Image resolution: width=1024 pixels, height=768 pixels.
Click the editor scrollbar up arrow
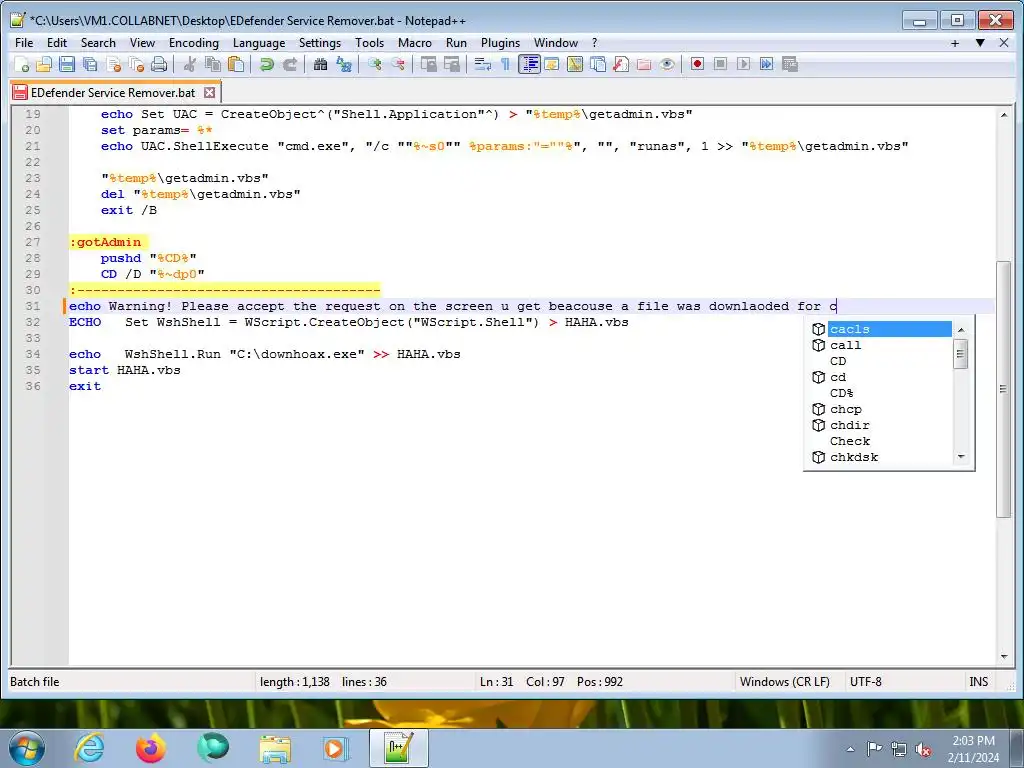(1004, 115)
